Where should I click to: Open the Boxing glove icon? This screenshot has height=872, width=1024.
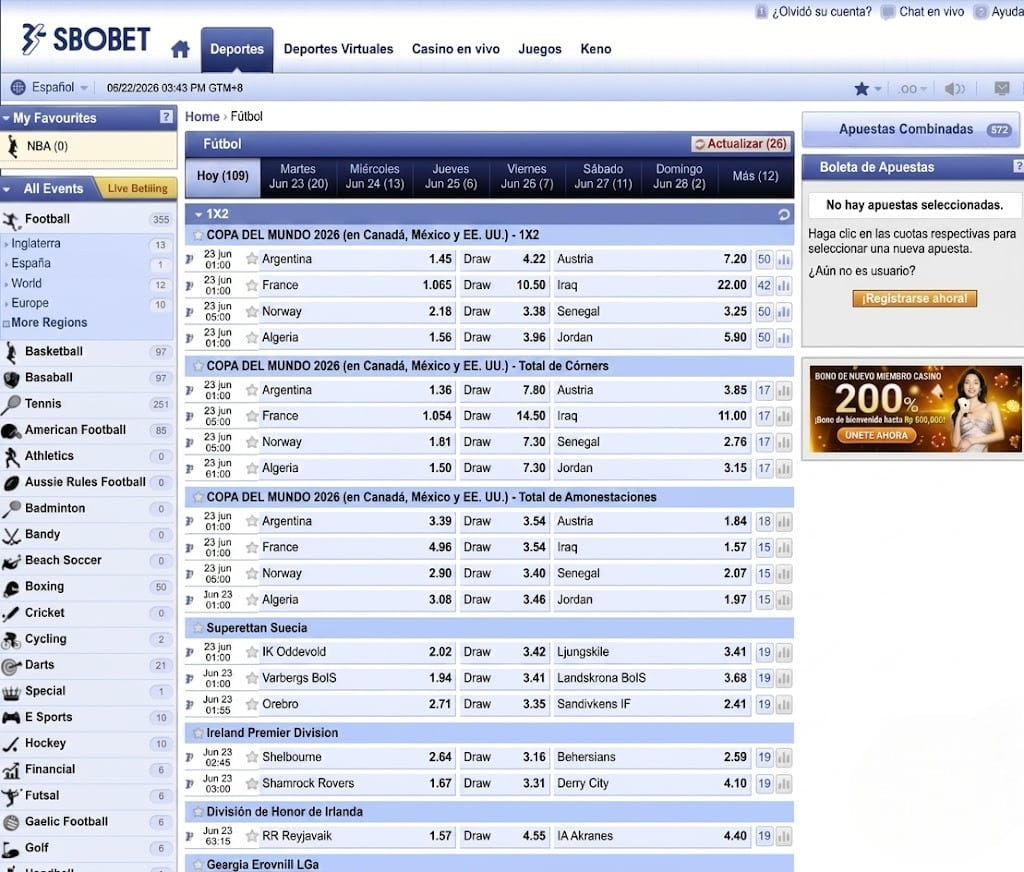tap(11, 588)
